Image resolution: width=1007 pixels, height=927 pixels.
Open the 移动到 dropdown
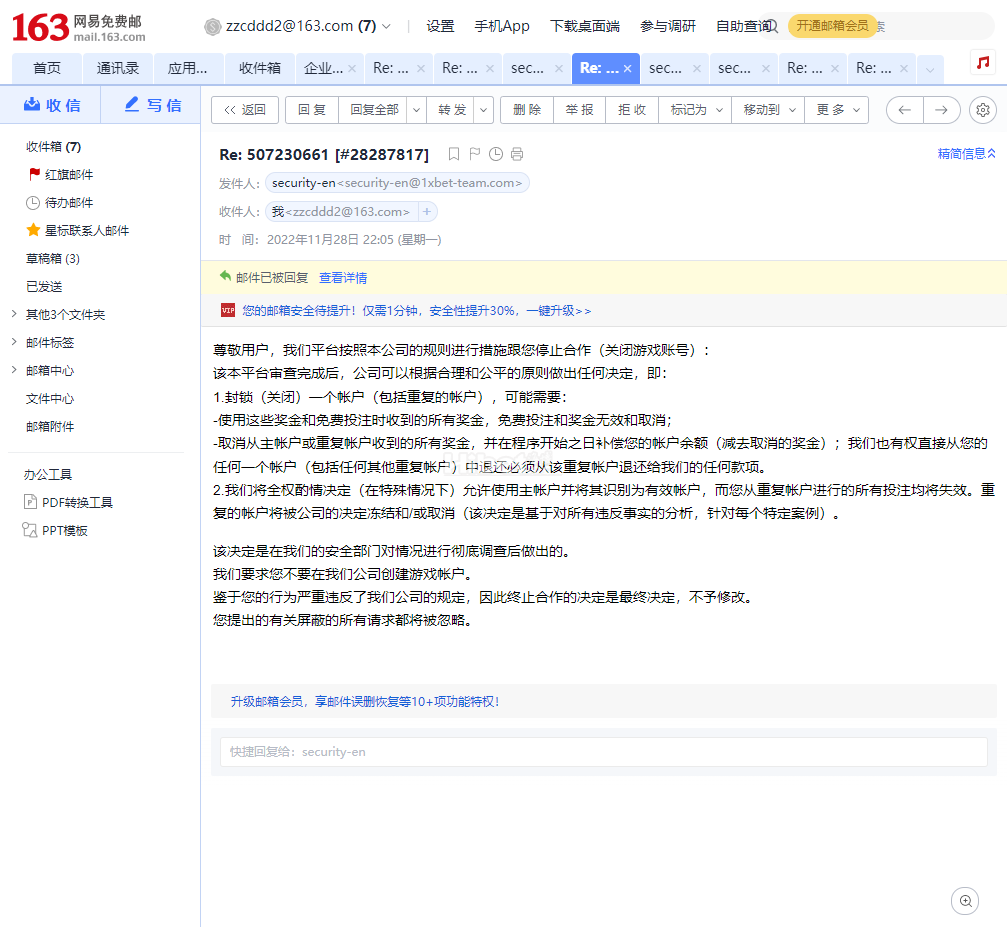[767, 110]
